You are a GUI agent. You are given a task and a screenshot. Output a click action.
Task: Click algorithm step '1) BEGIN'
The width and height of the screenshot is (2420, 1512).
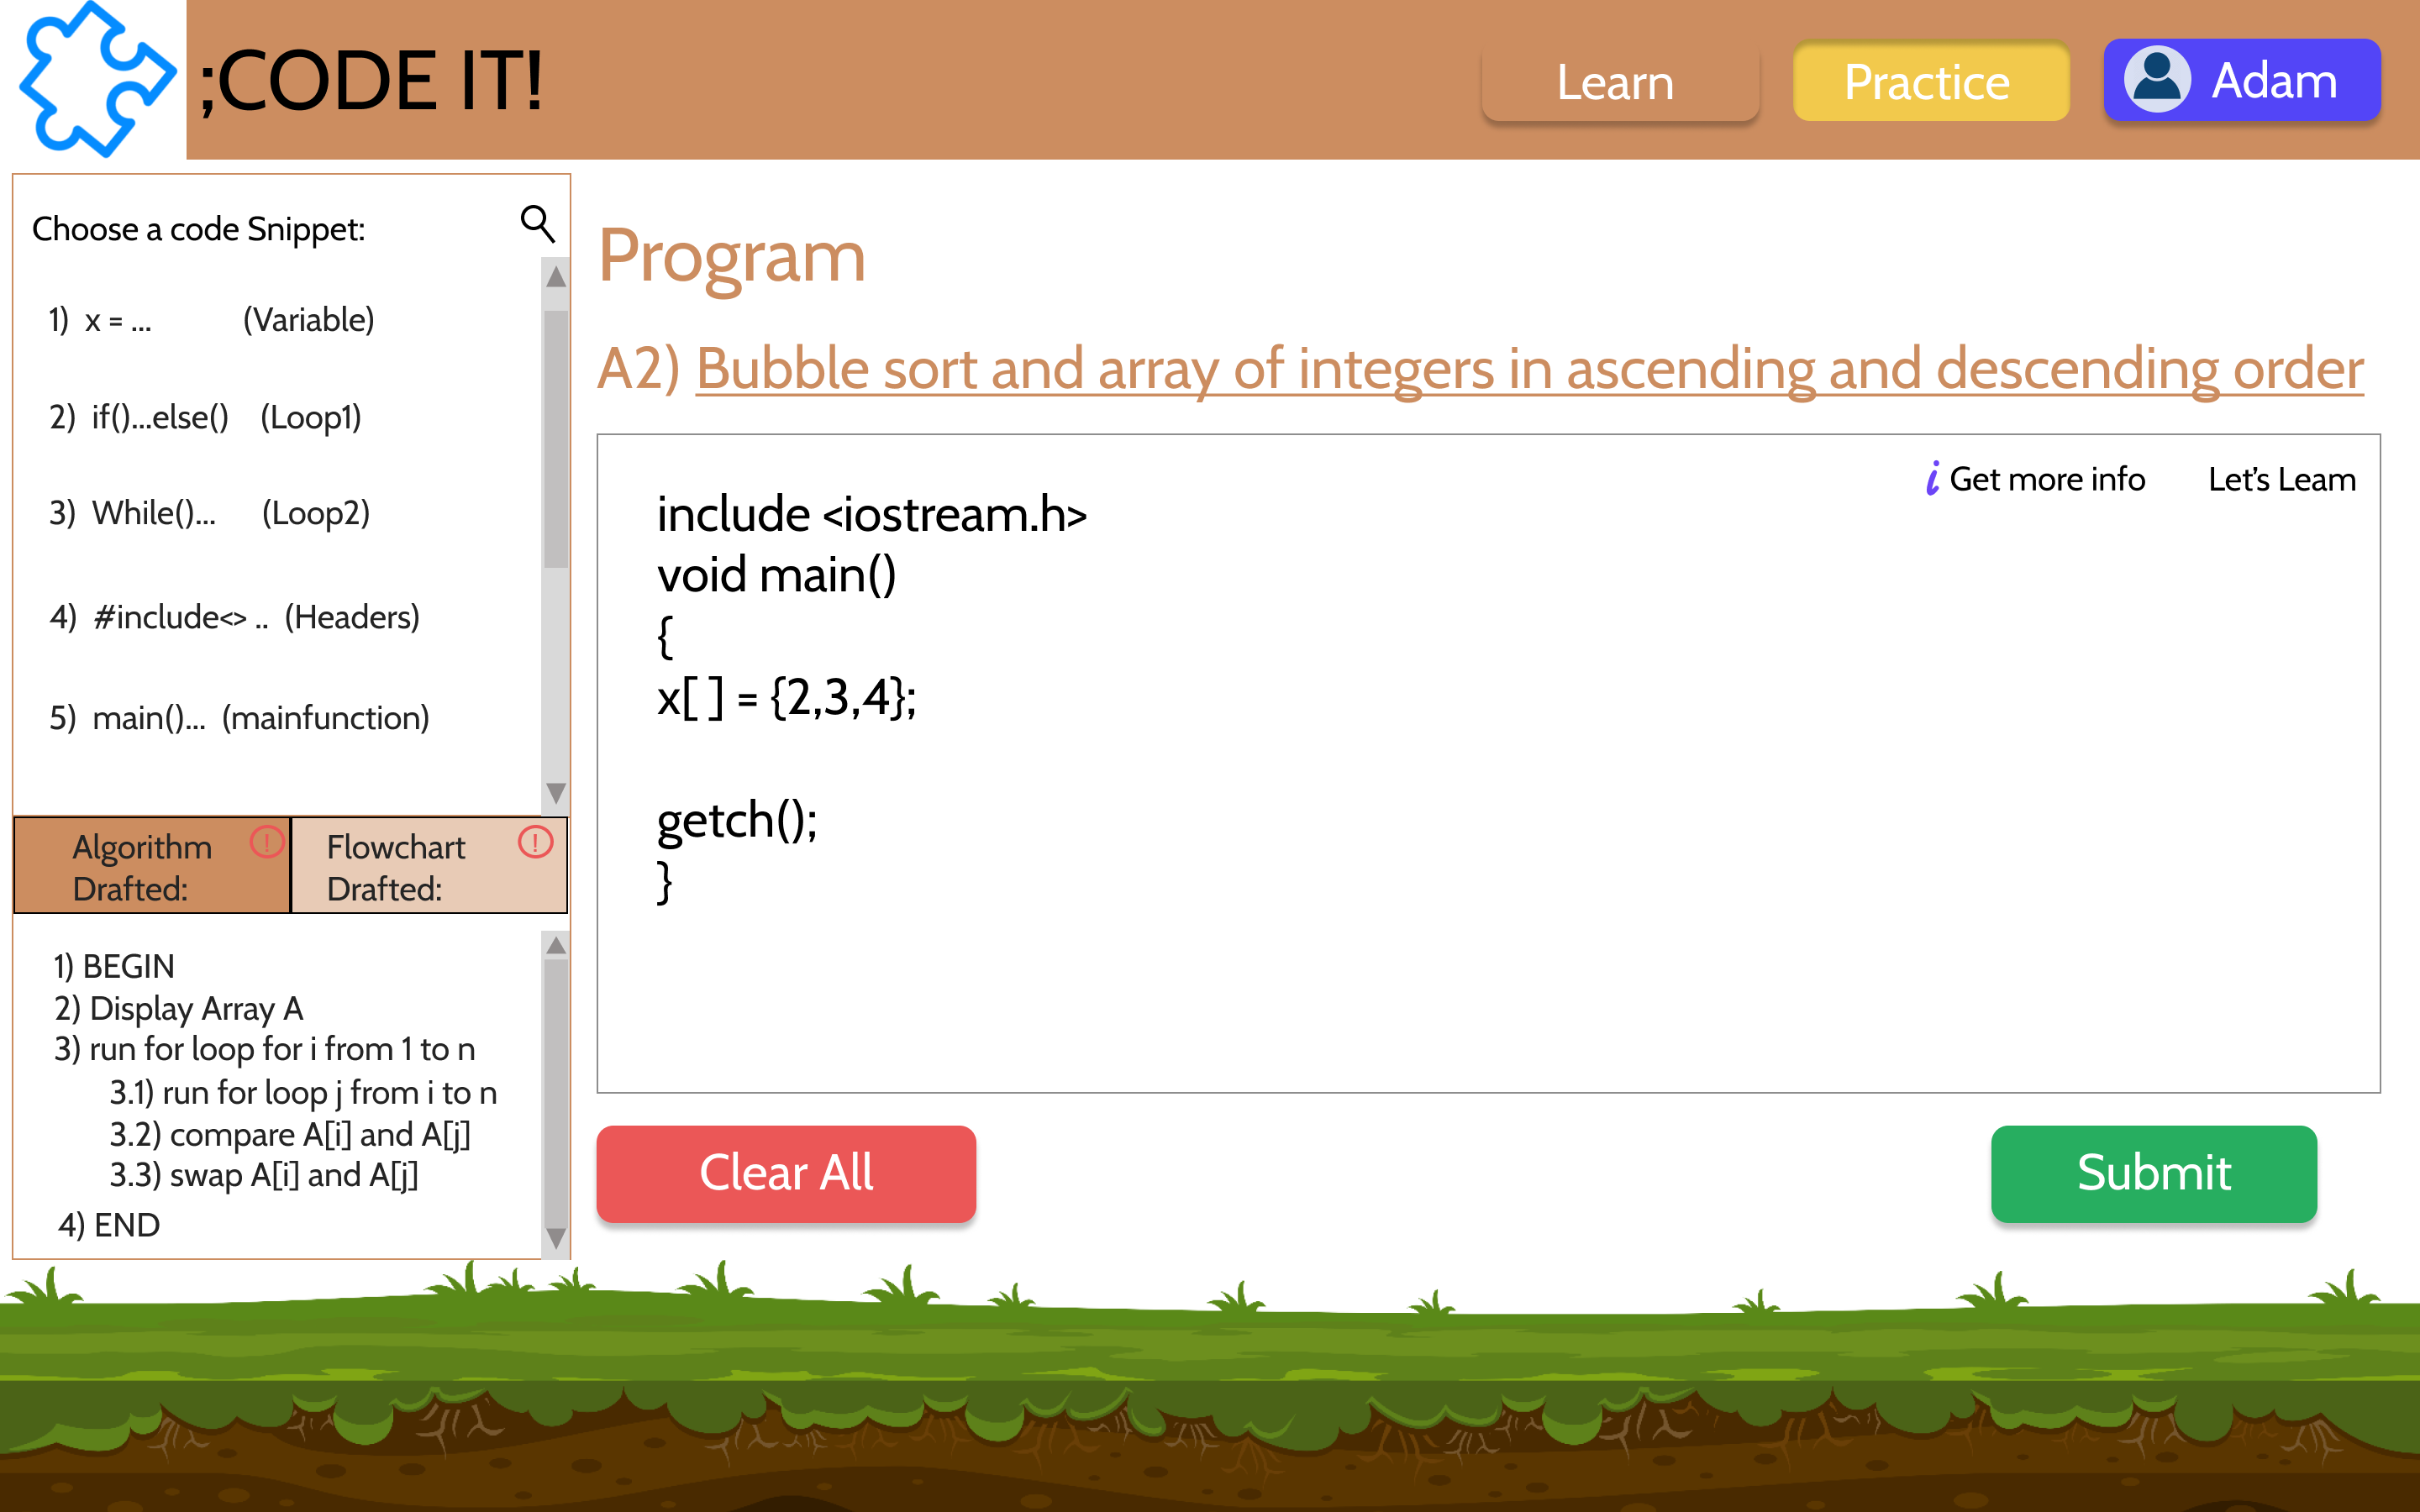coord(114,967)
